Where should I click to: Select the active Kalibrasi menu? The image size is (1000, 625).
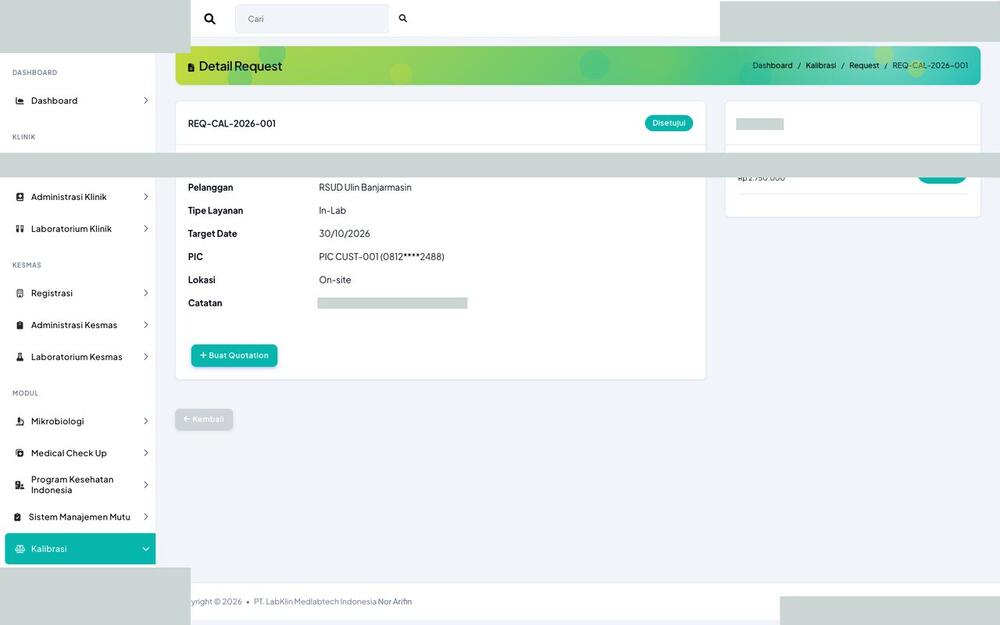pos(80,549)
